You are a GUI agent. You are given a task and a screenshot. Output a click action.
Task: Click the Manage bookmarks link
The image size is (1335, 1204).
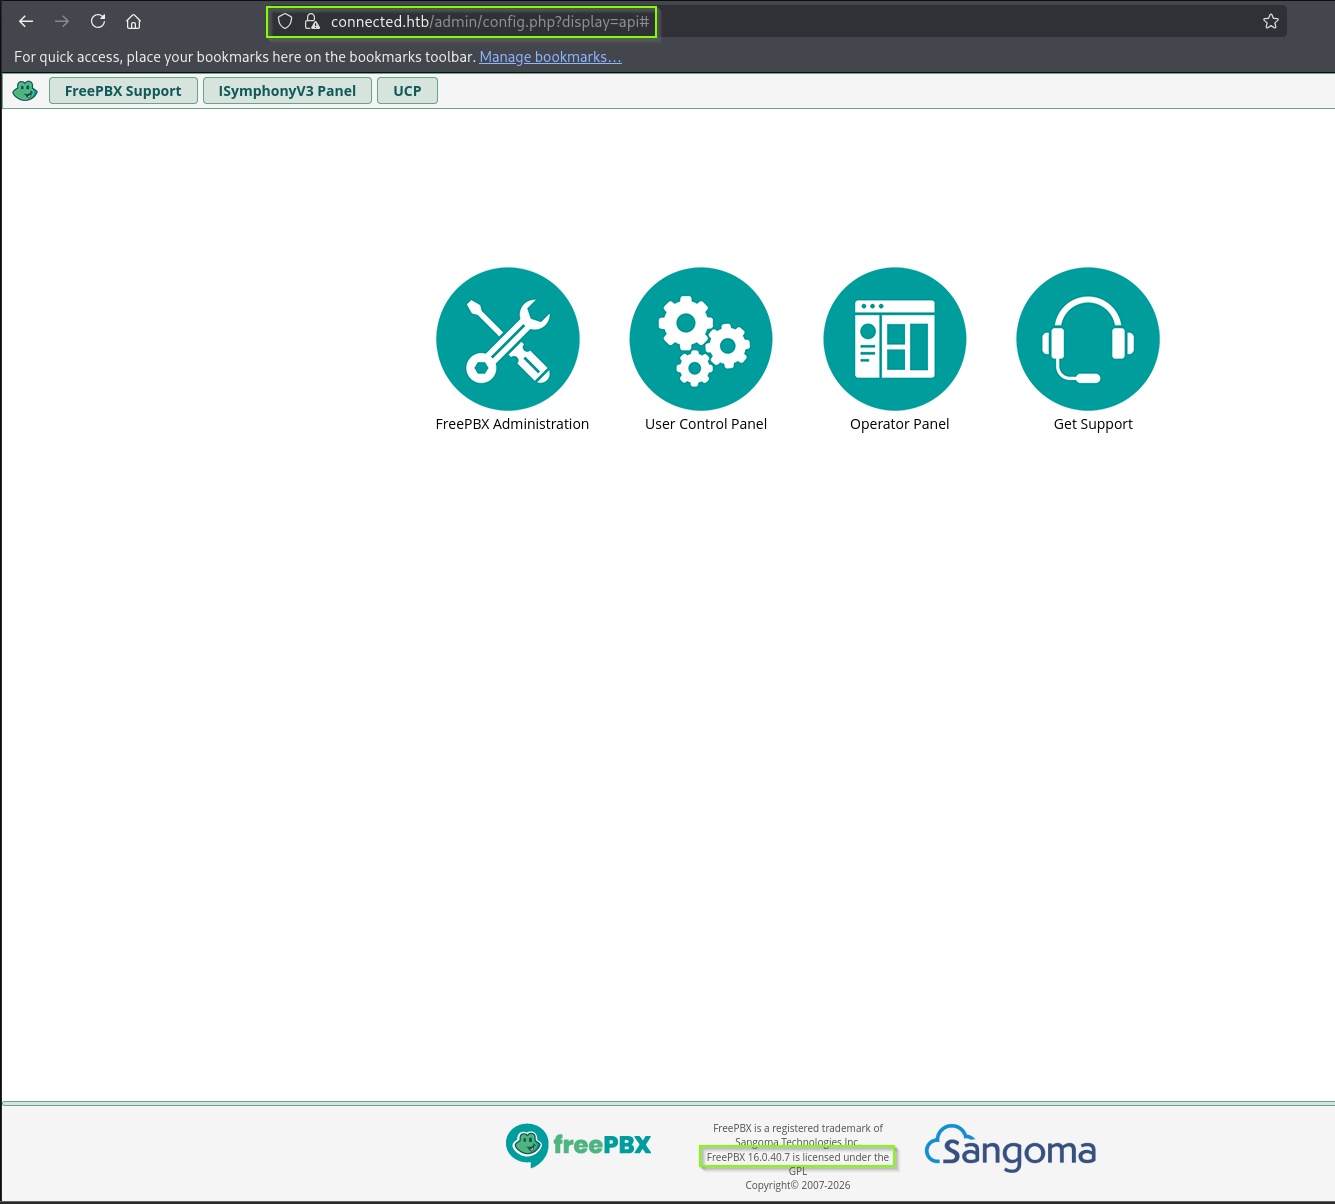coord(550,57)
